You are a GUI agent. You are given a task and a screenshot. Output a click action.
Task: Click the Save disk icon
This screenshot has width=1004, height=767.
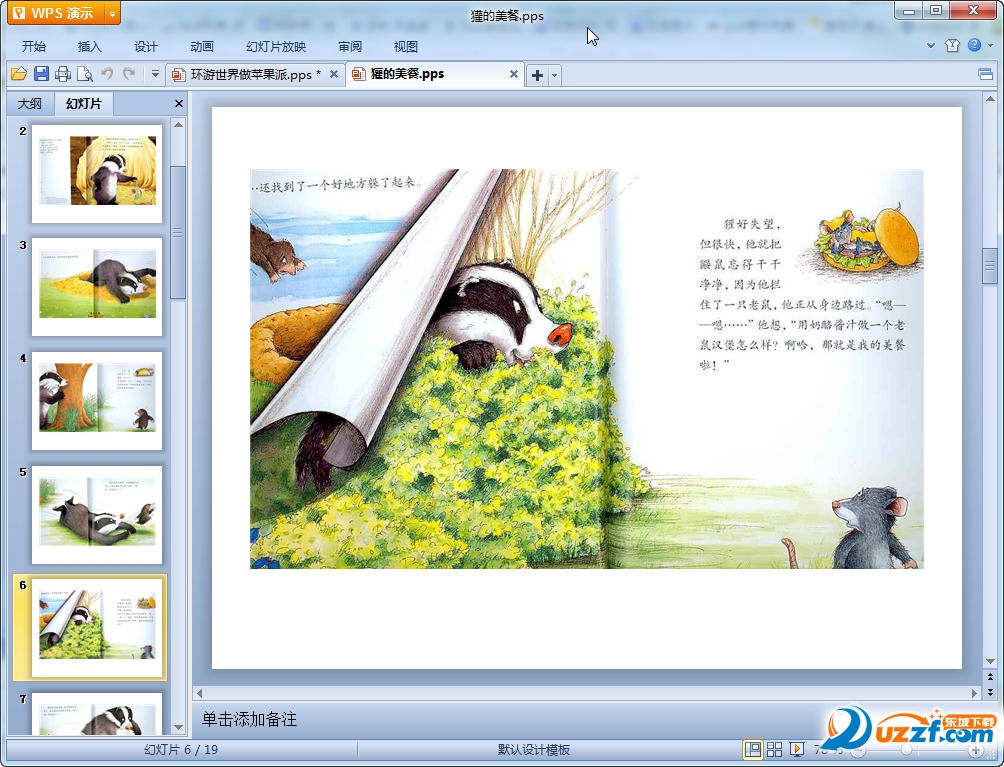[x=41, y=74]
